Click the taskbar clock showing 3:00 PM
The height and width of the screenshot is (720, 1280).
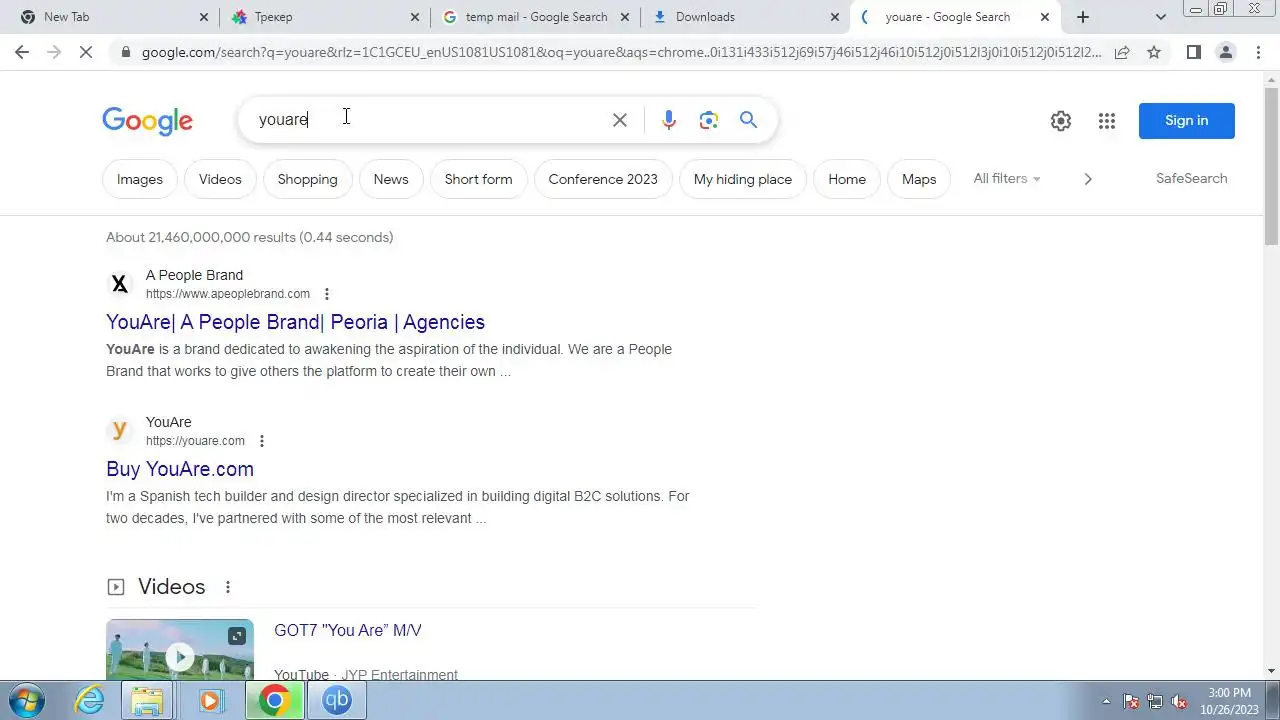pyautogui.click(x=1229, y=701)
